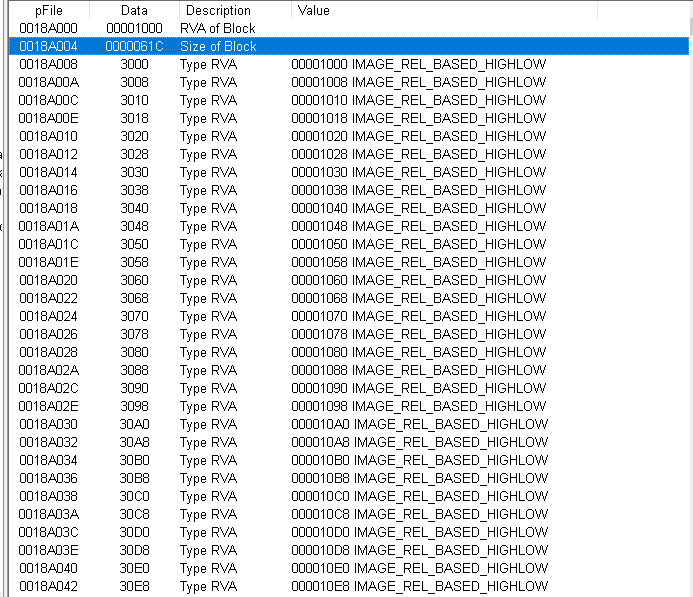Click pFile address 0018A00E
This screenshot has width=693, height=597.
[49, 118]
